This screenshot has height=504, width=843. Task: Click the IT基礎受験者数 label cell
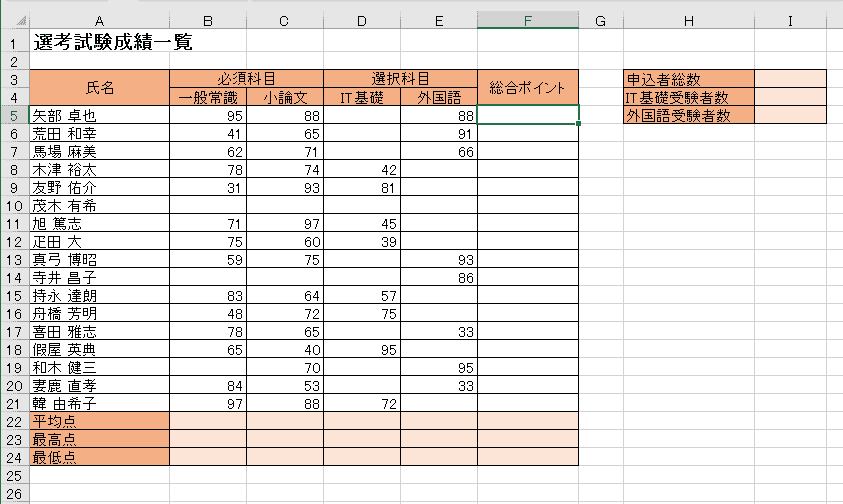[x=689, y=97]
